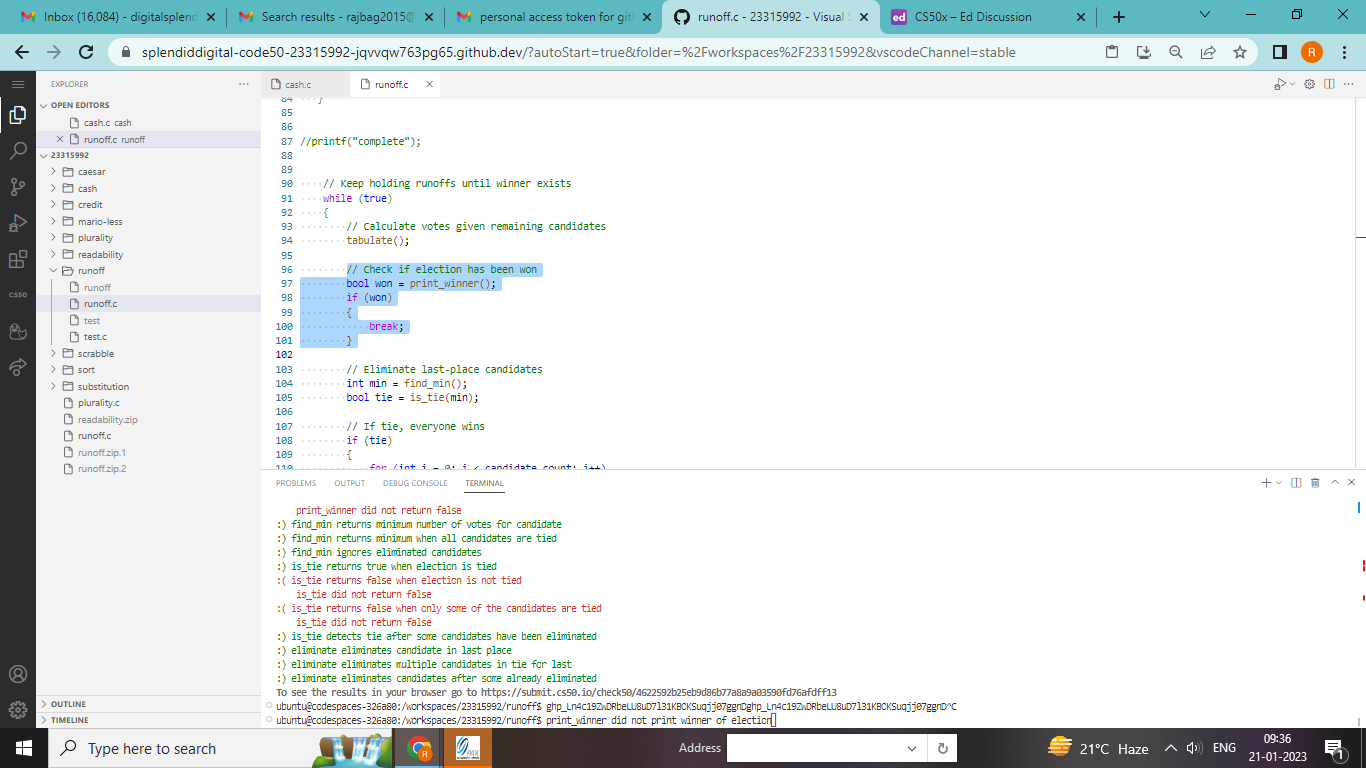The height and width of the screenshot is (768, 1366).
Task: Switch to the cash.c editor tab
Action: [298, 85]
